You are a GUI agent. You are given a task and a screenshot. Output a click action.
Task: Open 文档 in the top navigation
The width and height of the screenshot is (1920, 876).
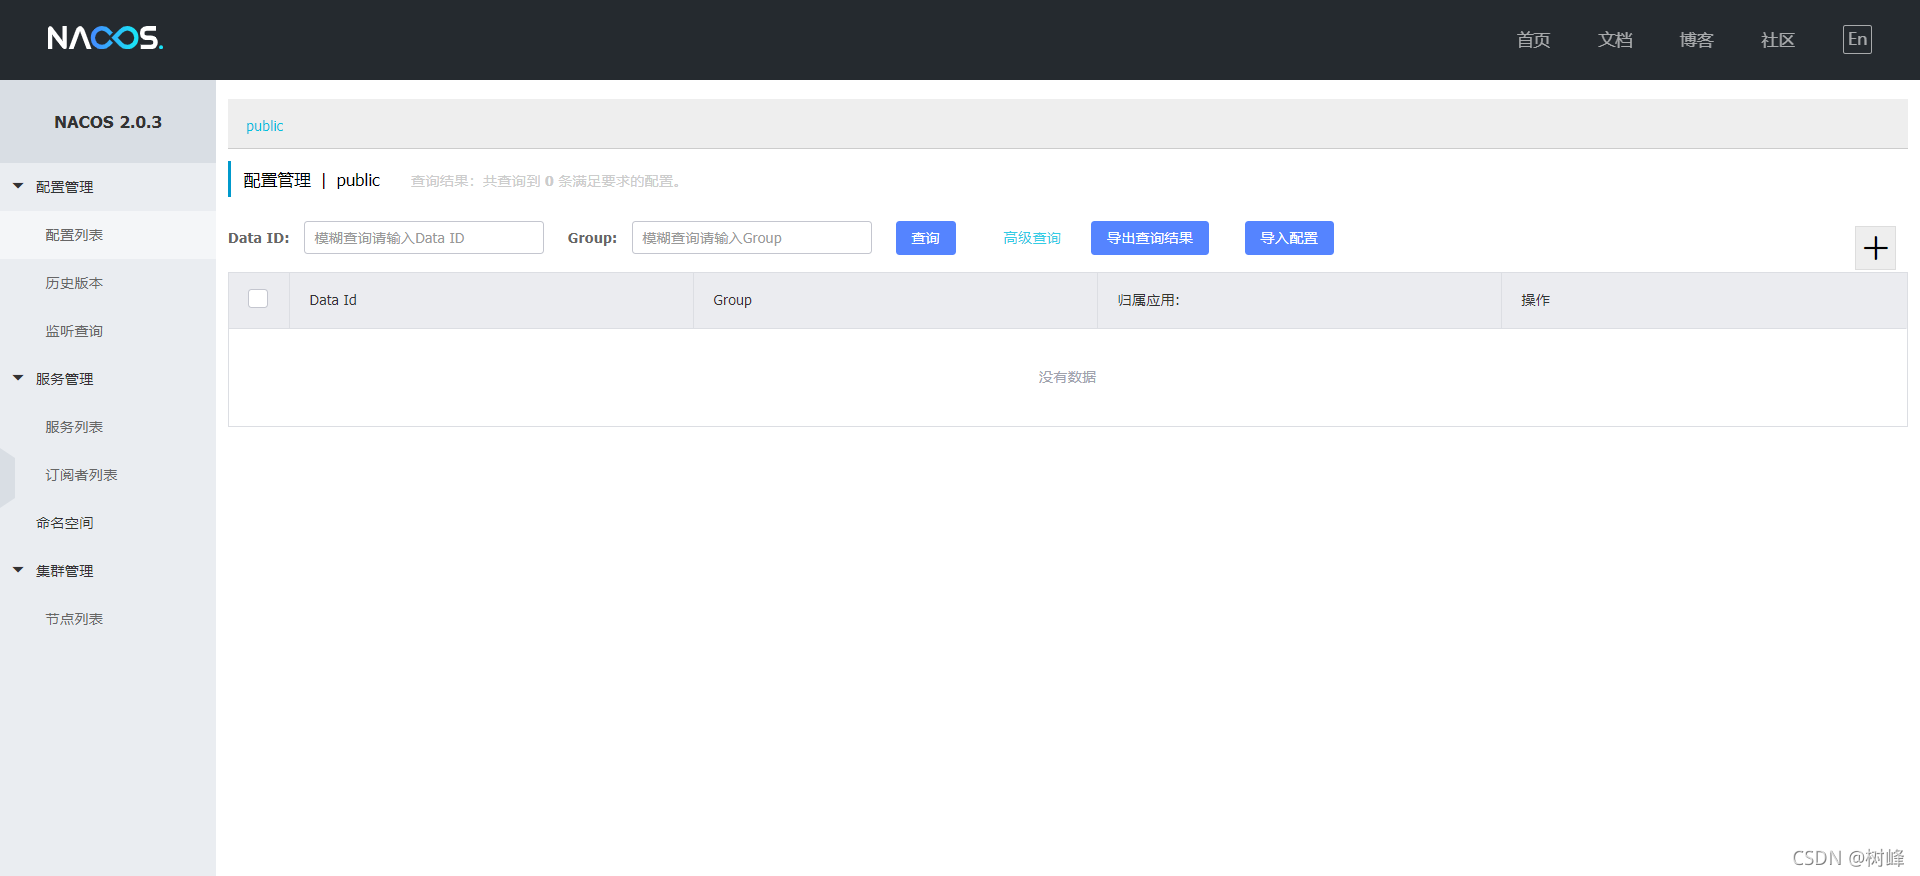(1615, 40)
